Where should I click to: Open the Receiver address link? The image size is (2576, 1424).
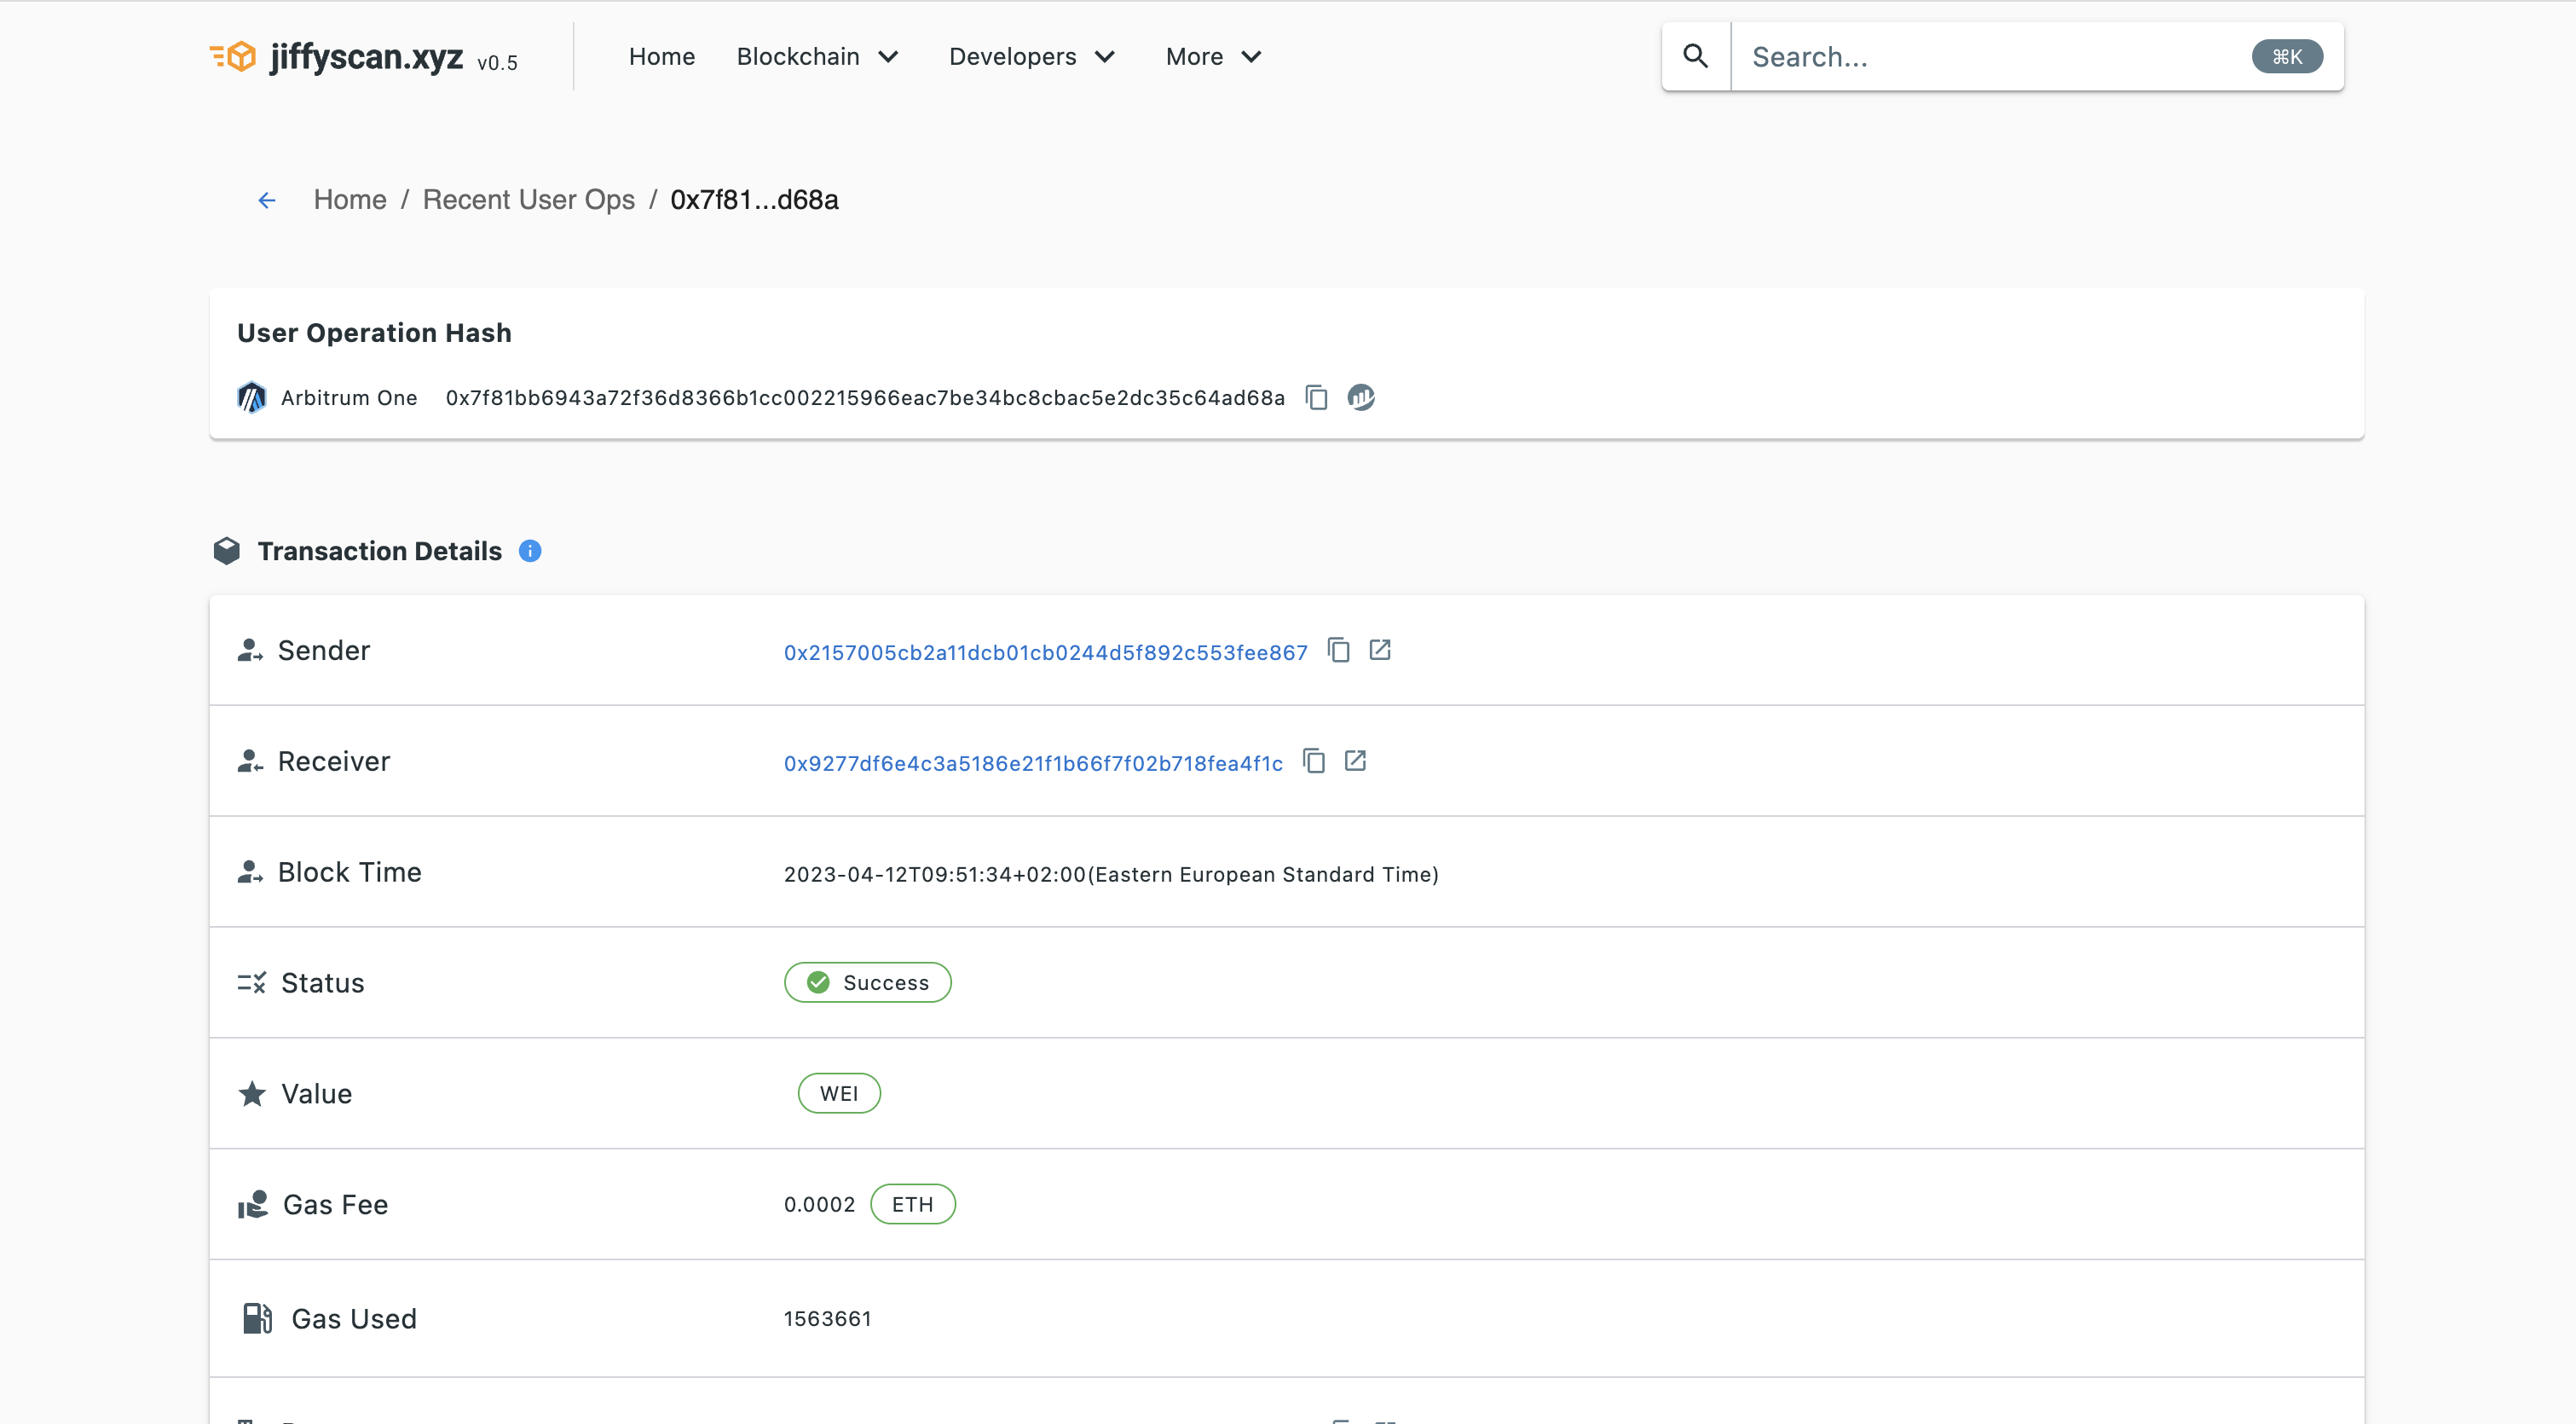point(1033,763)
